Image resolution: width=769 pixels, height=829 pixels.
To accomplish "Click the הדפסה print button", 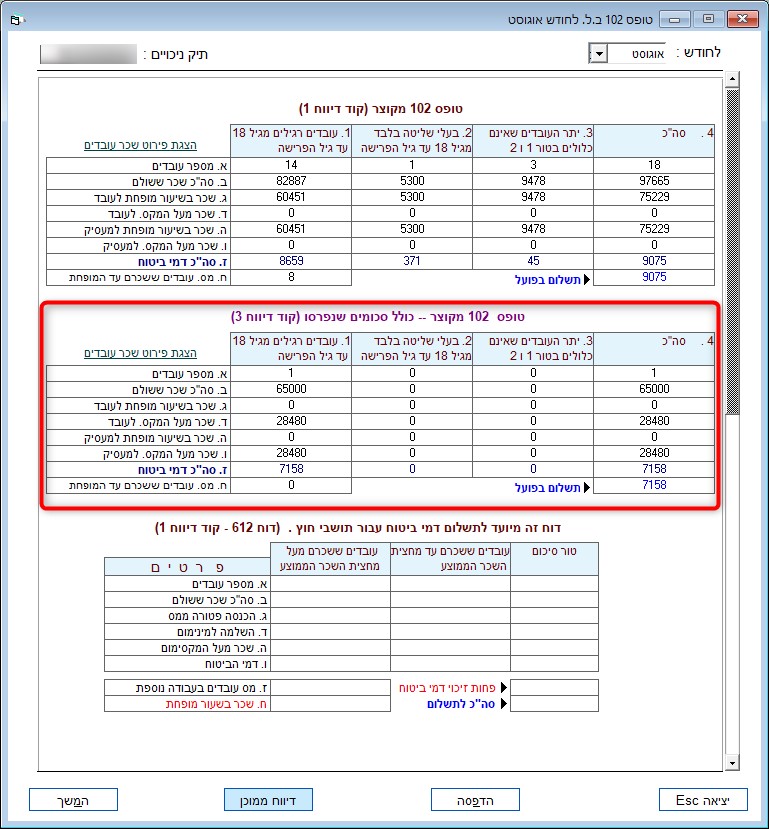I will coord(475,799).
